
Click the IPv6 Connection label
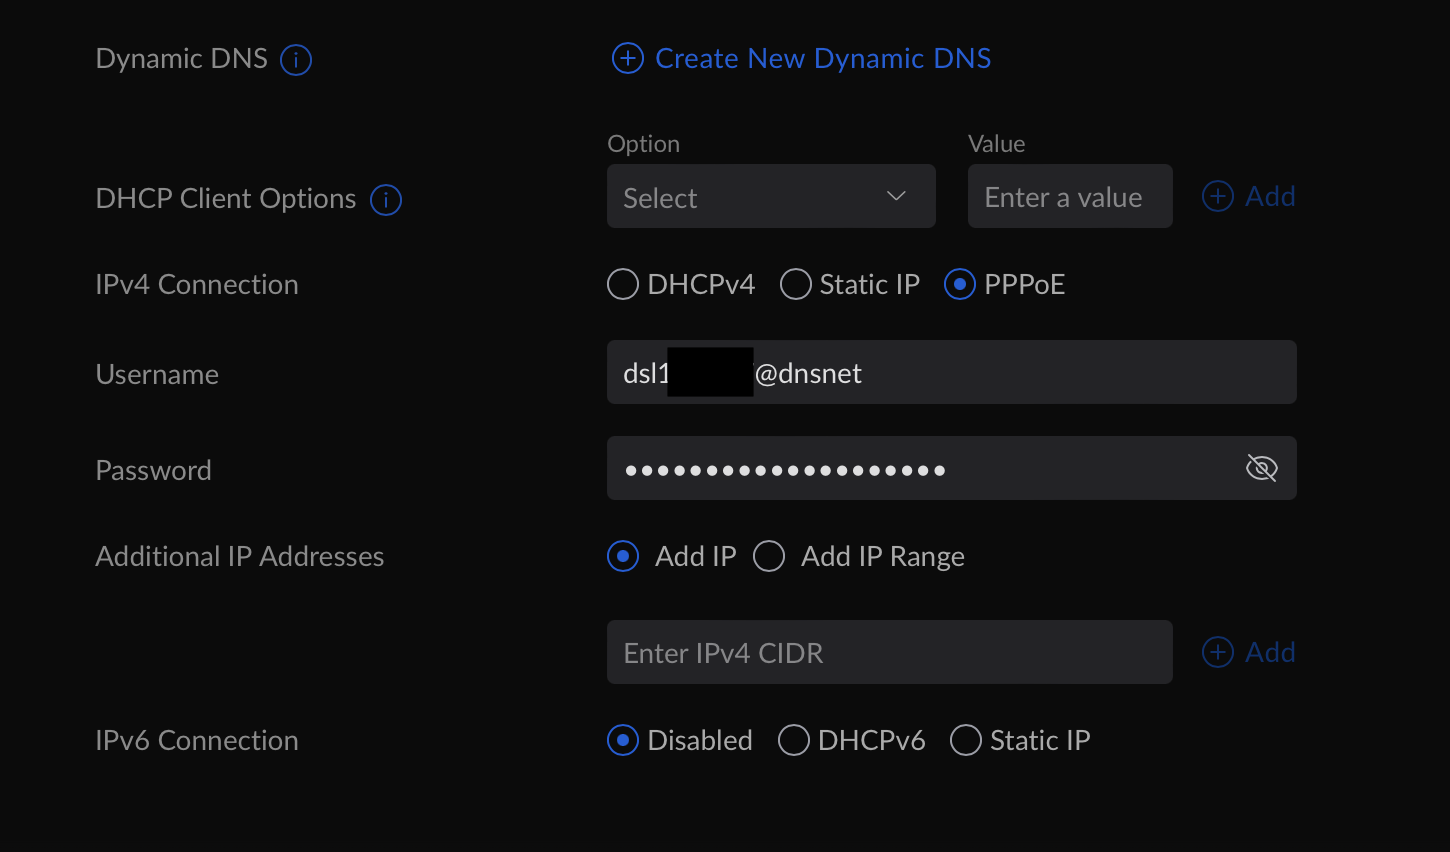[x=196, y=741]
